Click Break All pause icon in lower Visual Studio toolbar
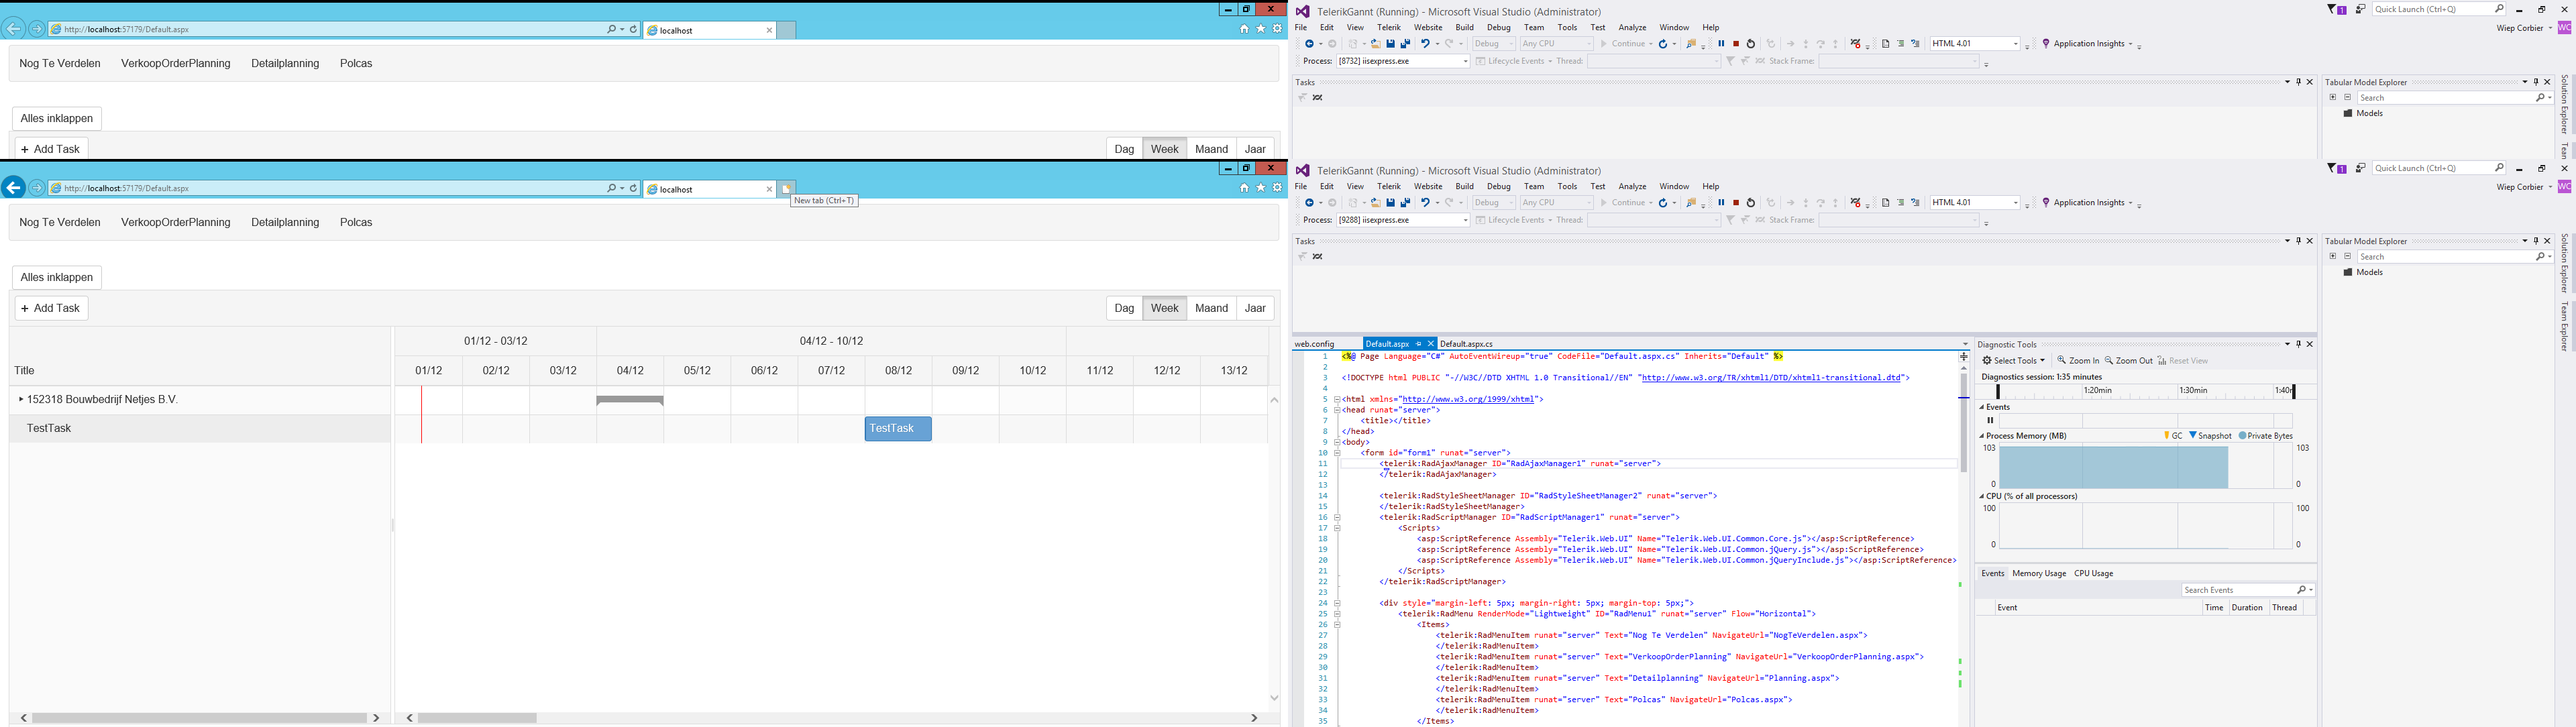2576x727 pixels. [x=1721, y=203]
